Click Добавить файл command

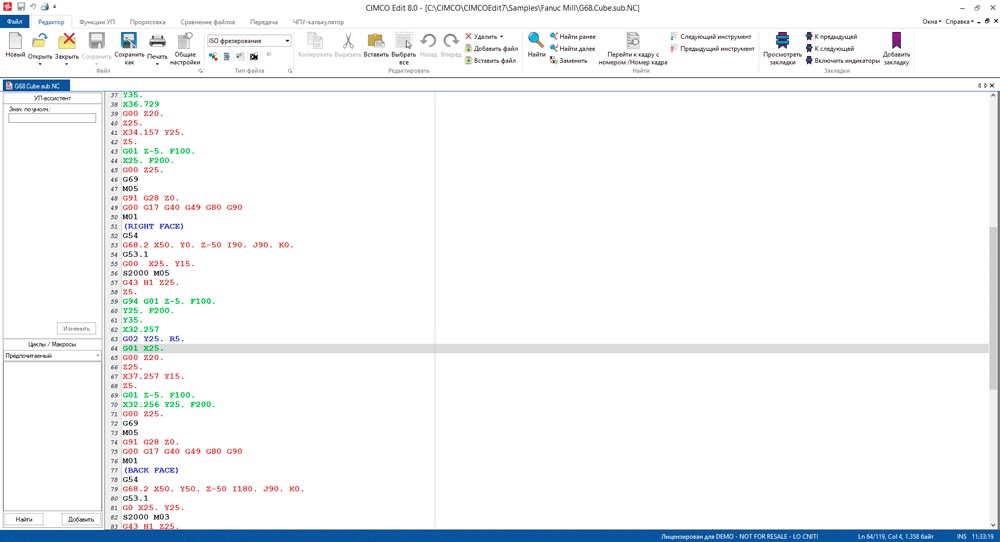(491, 48)
